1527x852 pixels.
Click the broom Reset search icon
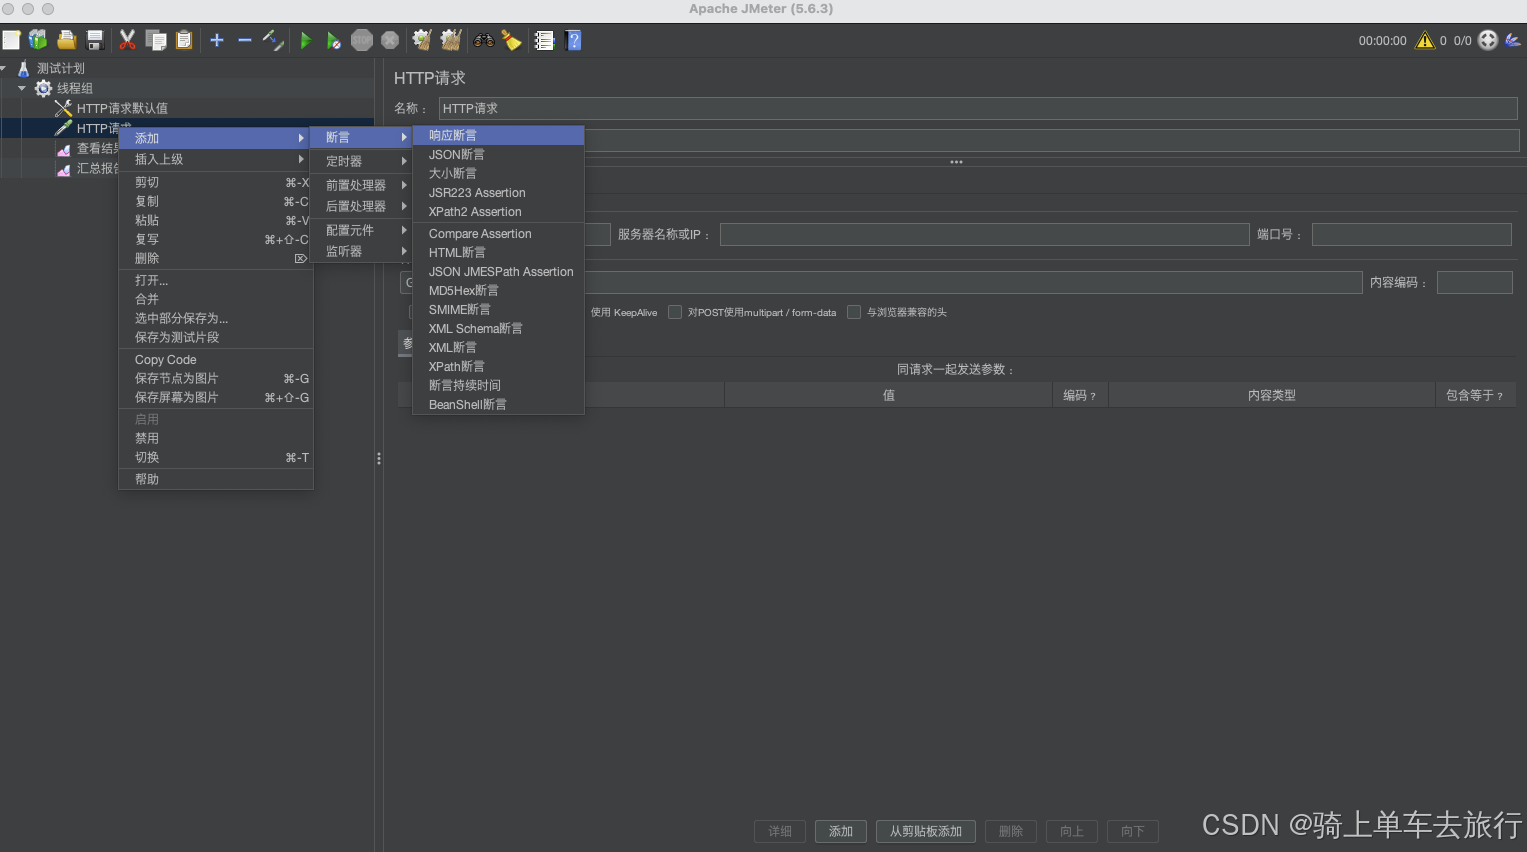point(512,40)
